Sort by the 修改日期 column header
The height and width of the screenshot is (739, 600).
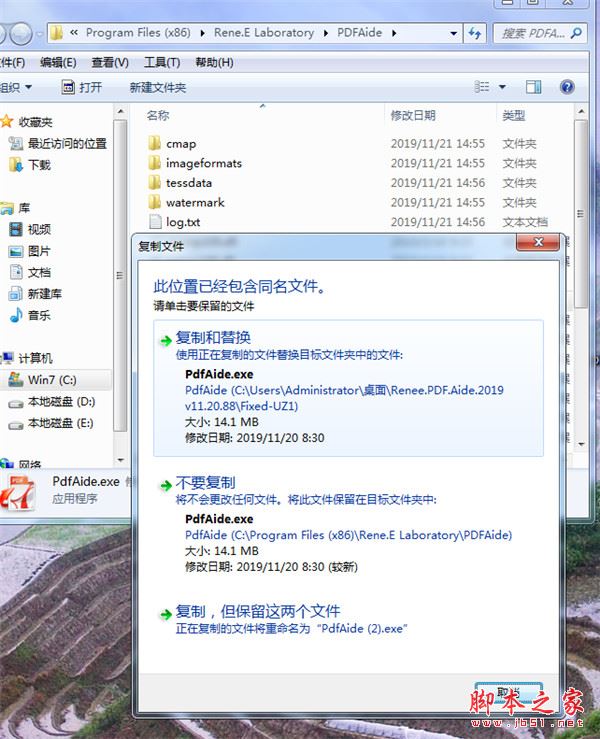click(x=413, y=115)
